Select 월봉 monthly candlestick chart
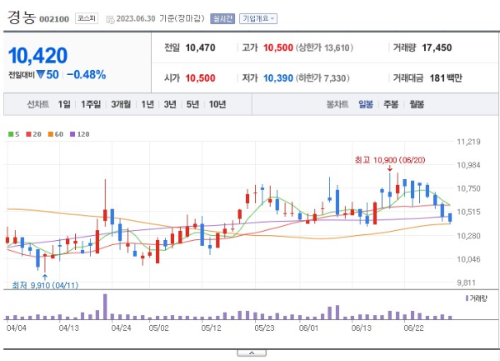The width and height of the screenshot is (500, 361). tap(417, 104)
